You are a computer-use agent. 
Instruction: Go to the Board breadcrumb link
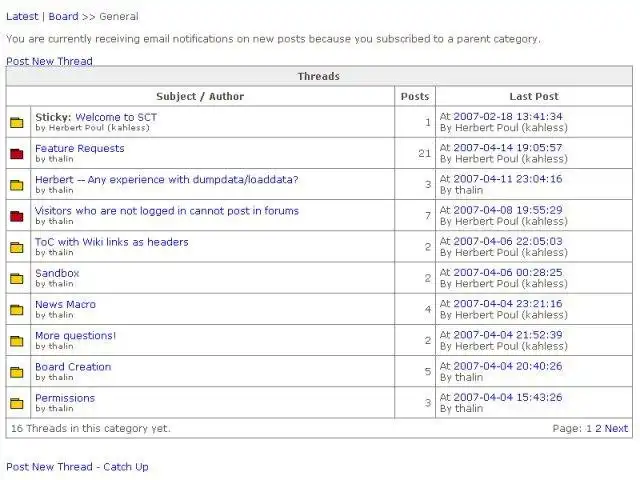63,16
